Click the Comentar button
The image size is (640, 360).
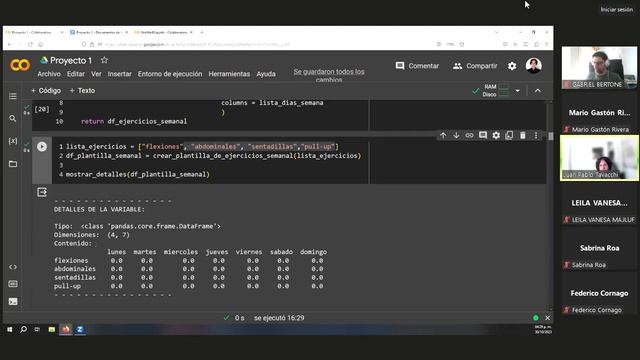417,66
